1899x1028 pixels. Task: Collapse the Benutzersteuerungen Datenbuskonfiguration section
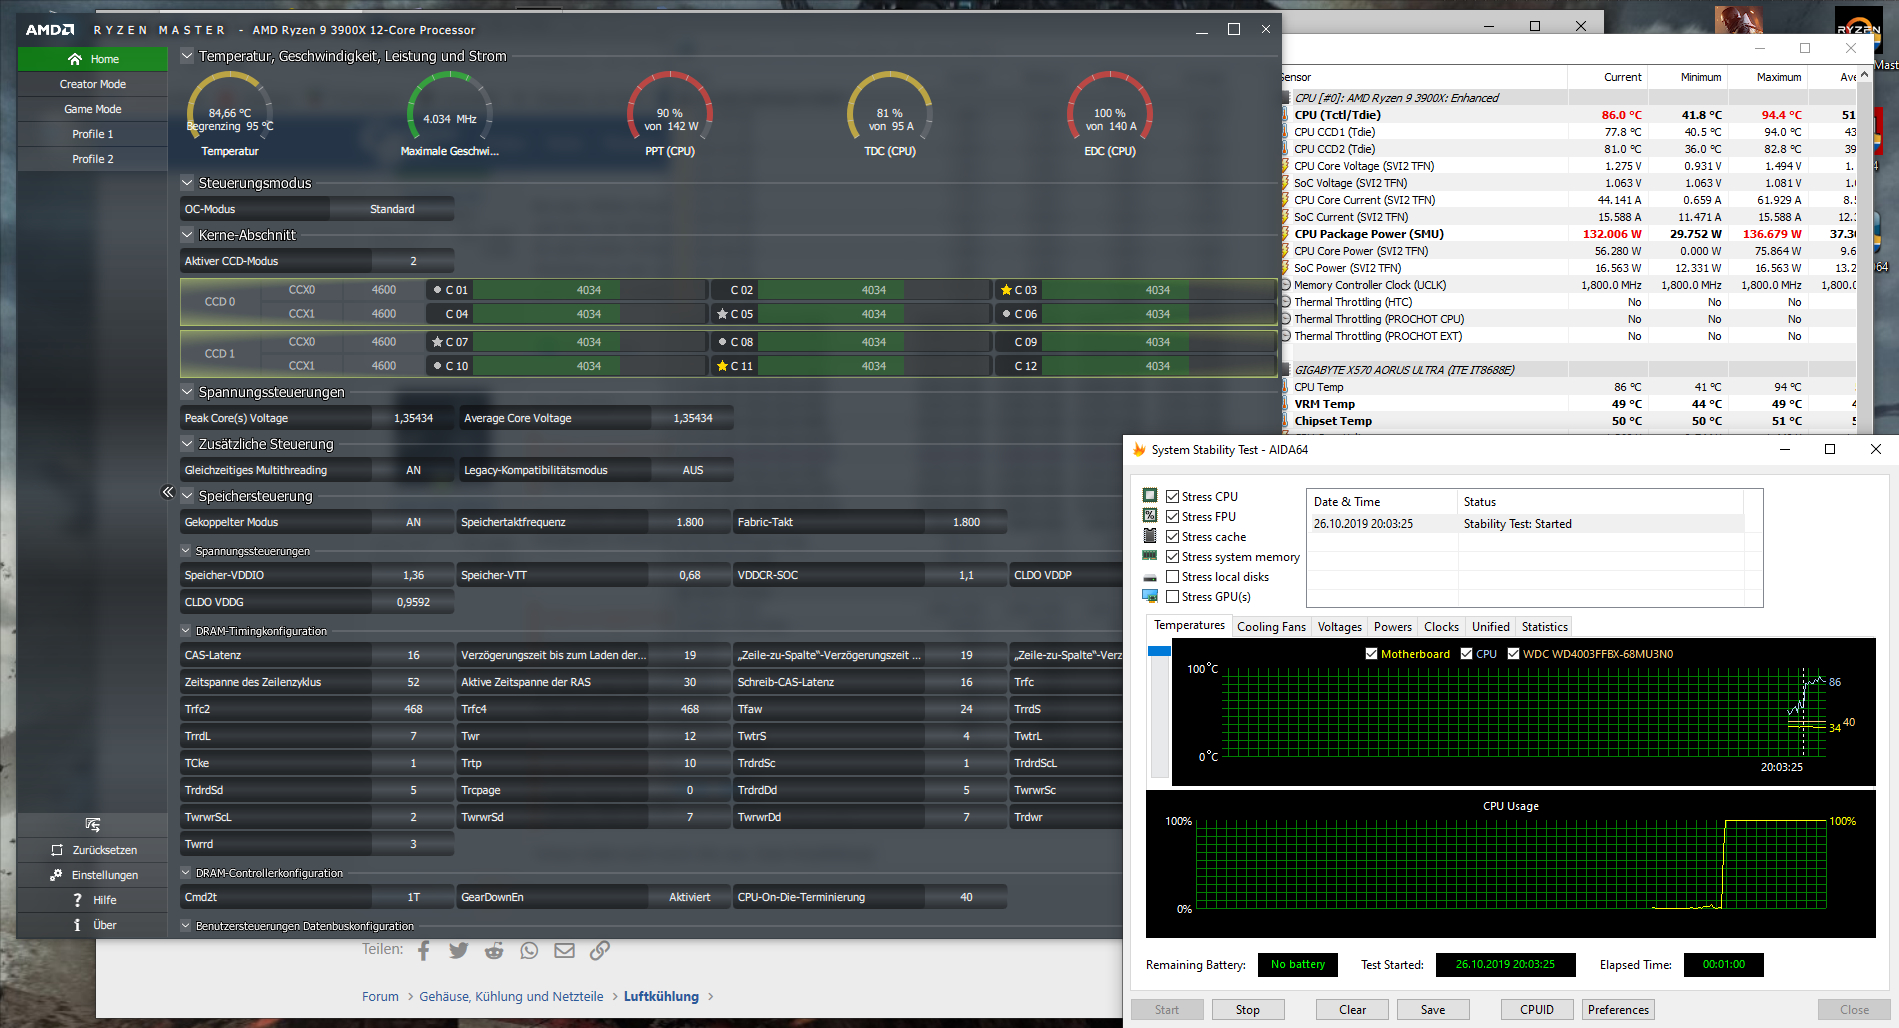click(186, 926)
